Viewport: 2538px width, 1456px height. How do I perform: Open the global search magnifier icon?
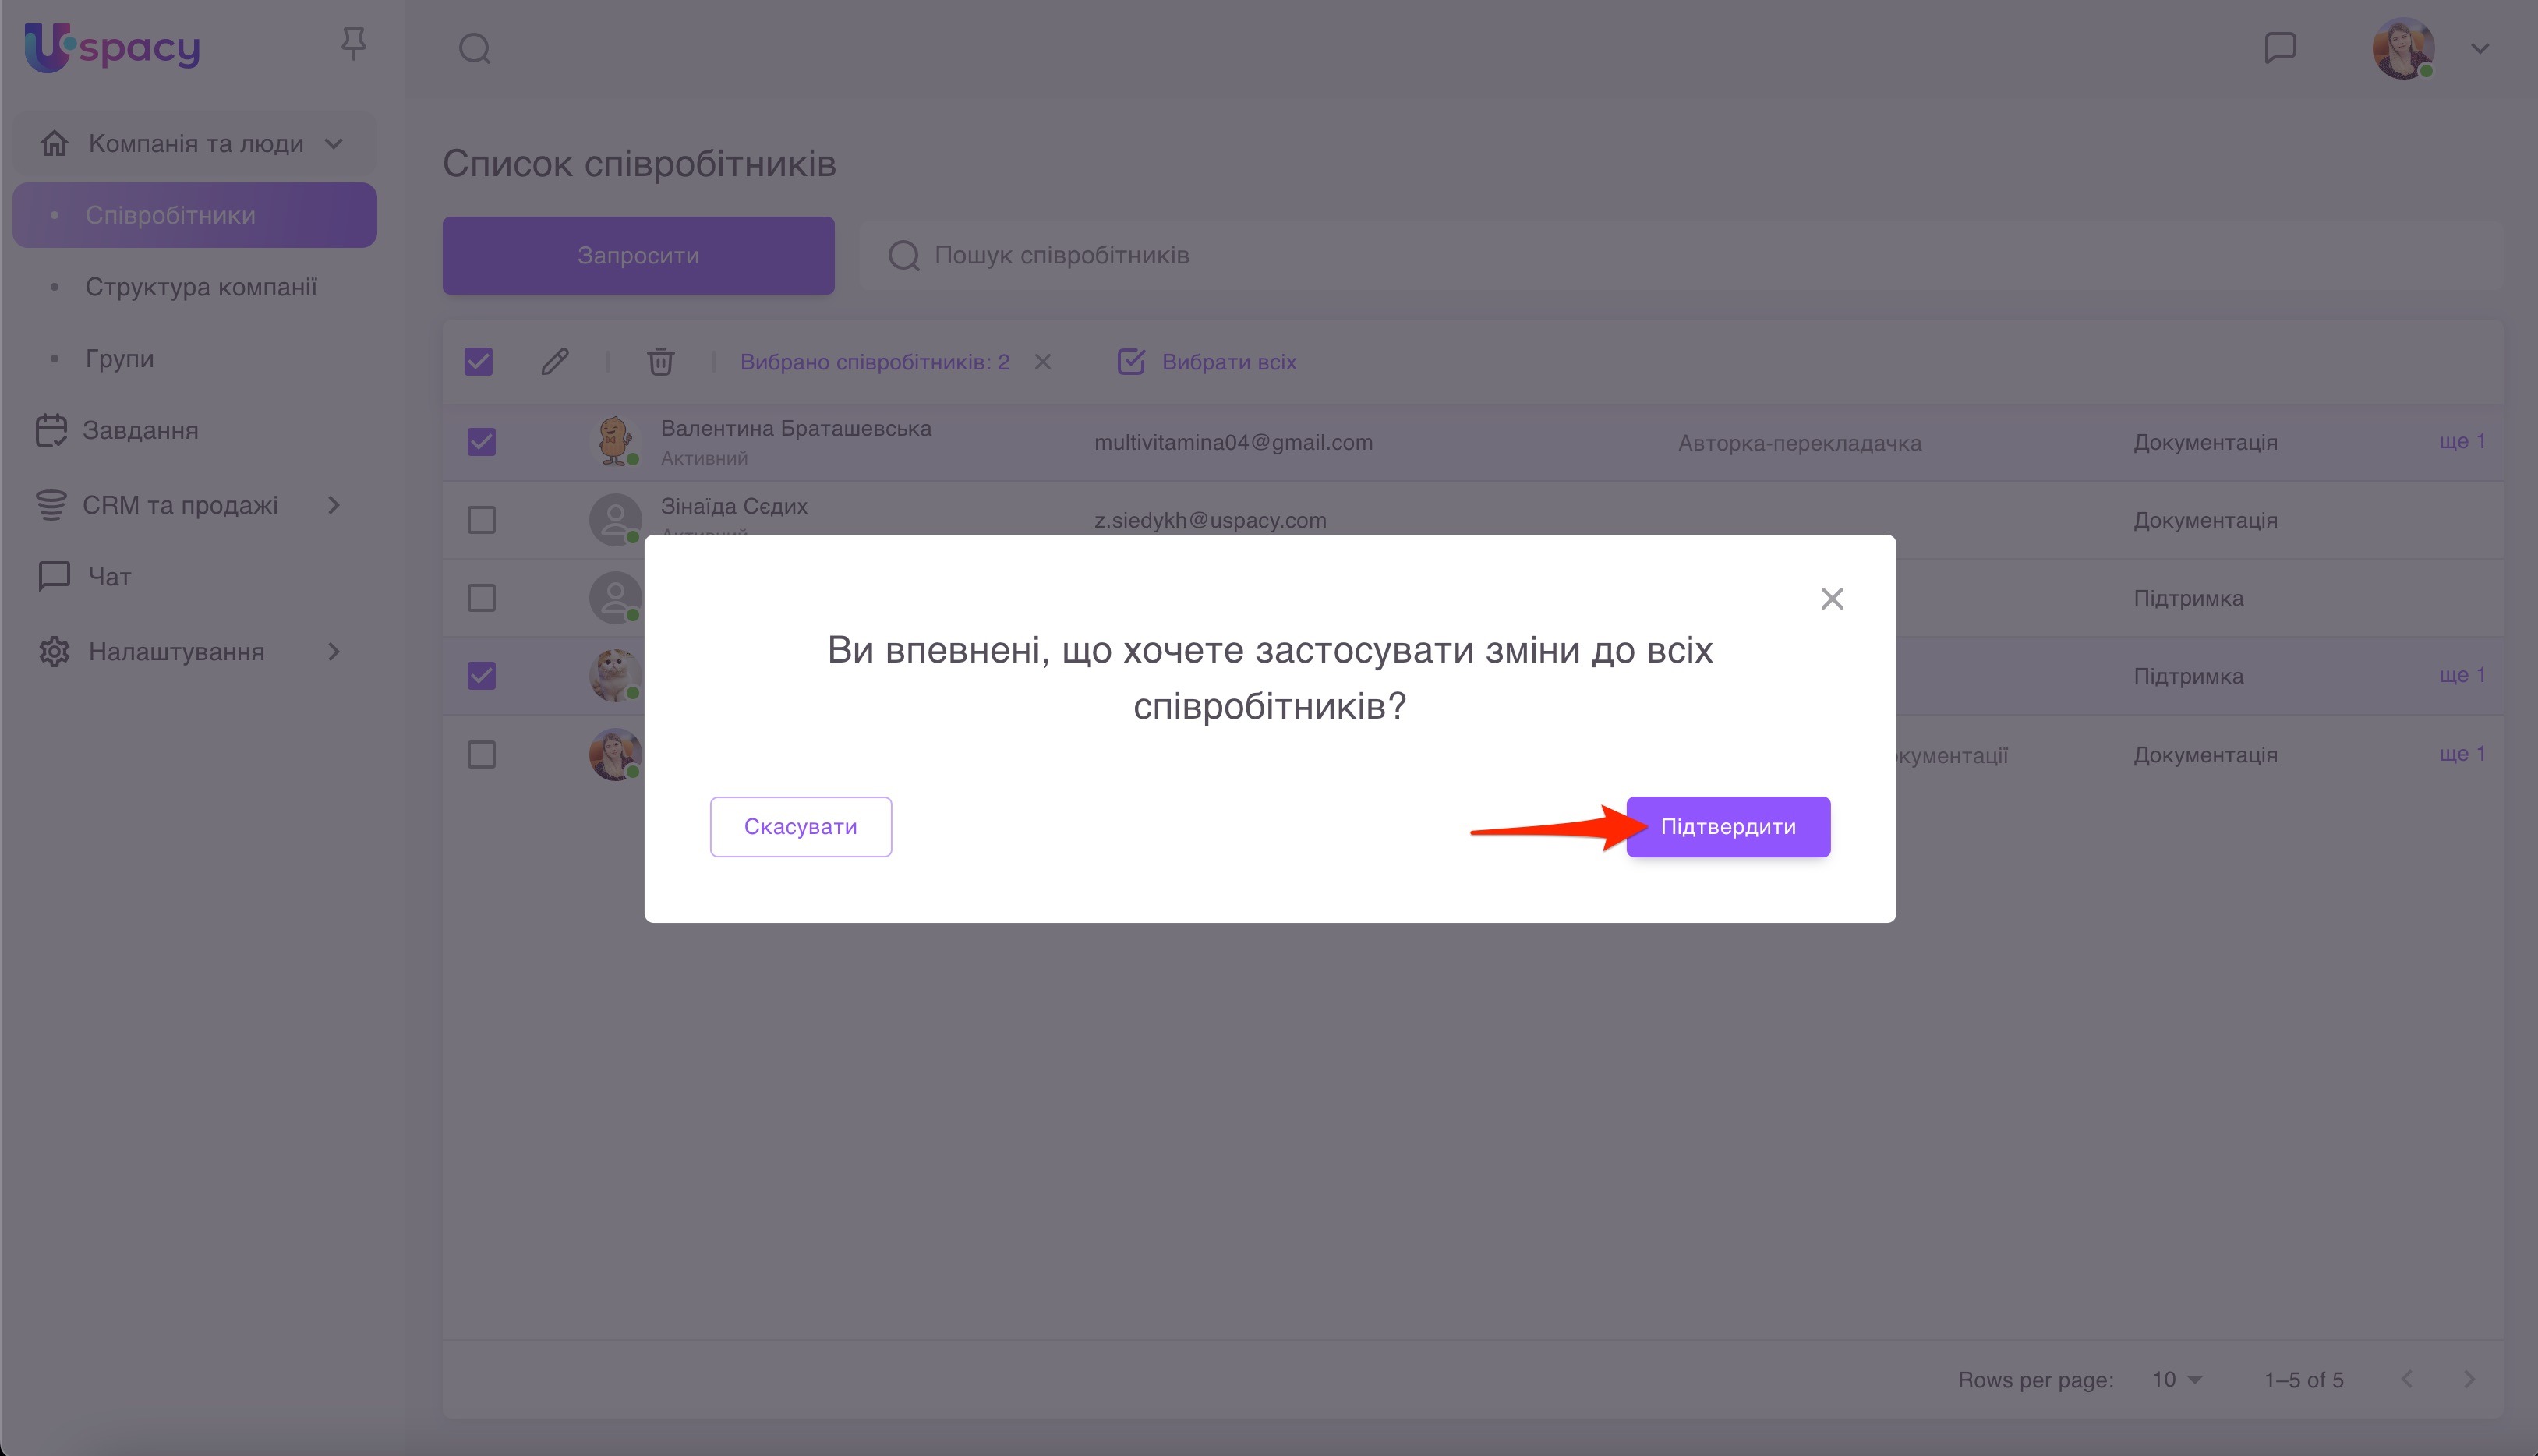475,48
